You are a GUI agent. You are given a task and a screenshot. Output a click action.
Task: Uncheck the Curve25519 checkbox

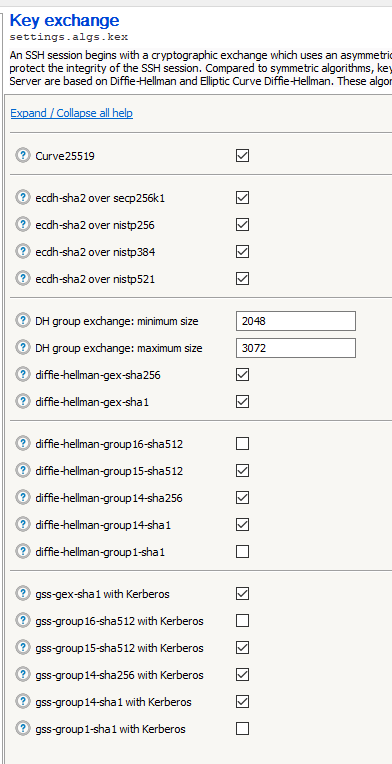tap(242, 155)
